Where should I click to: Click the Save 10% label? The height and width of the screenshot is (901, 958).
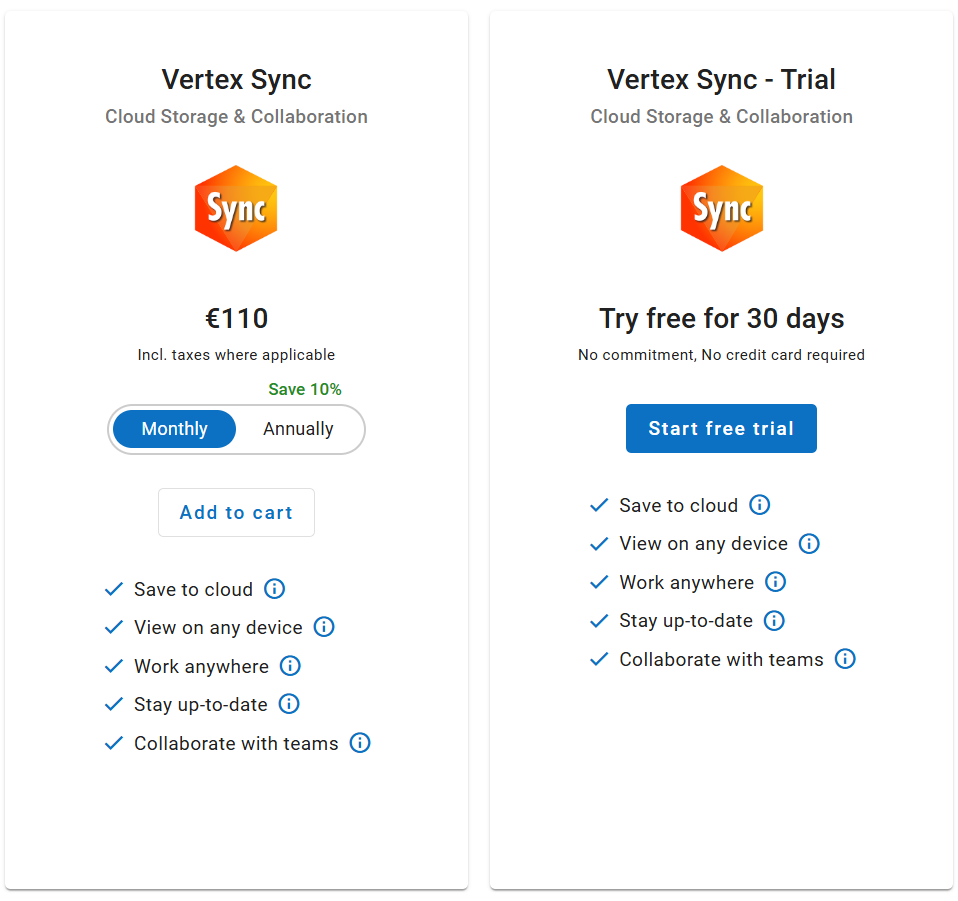pyautogui.click(x=305, y=390)
